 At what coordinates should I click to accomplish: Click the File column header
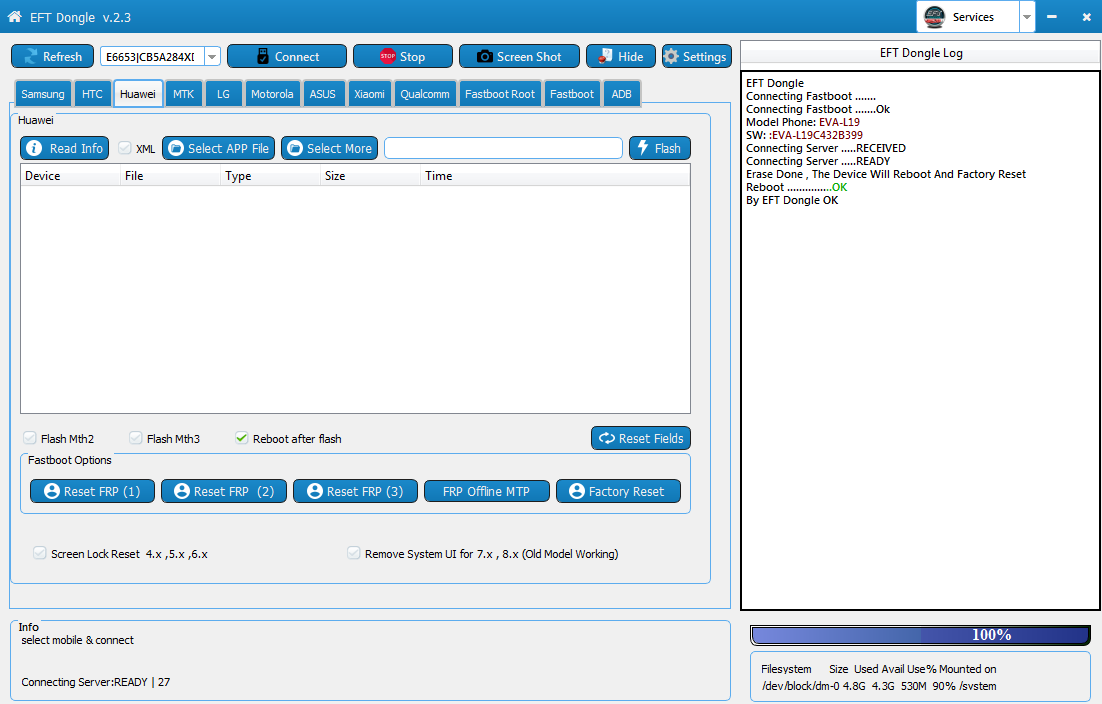pyautogui.click(x=170, y=176)
